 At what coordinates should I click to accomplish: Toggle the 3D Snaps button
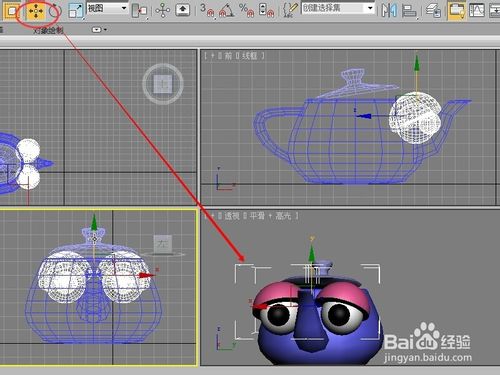click(x=207, y=10)
